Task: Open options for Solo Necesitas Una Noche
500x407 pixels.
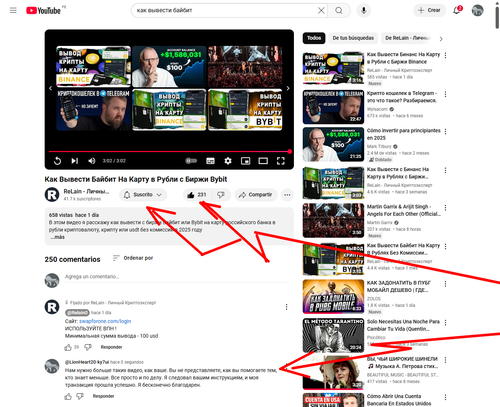Action: point(445,322)
